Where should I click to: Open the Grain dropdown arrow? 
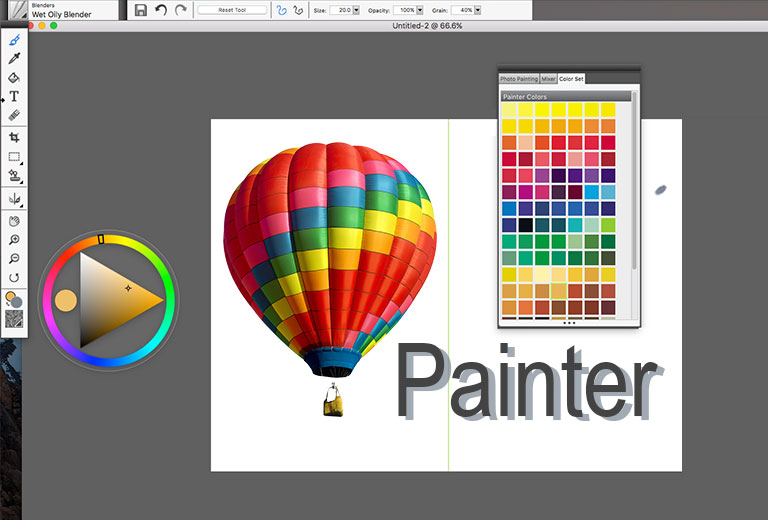pos(478,10)
